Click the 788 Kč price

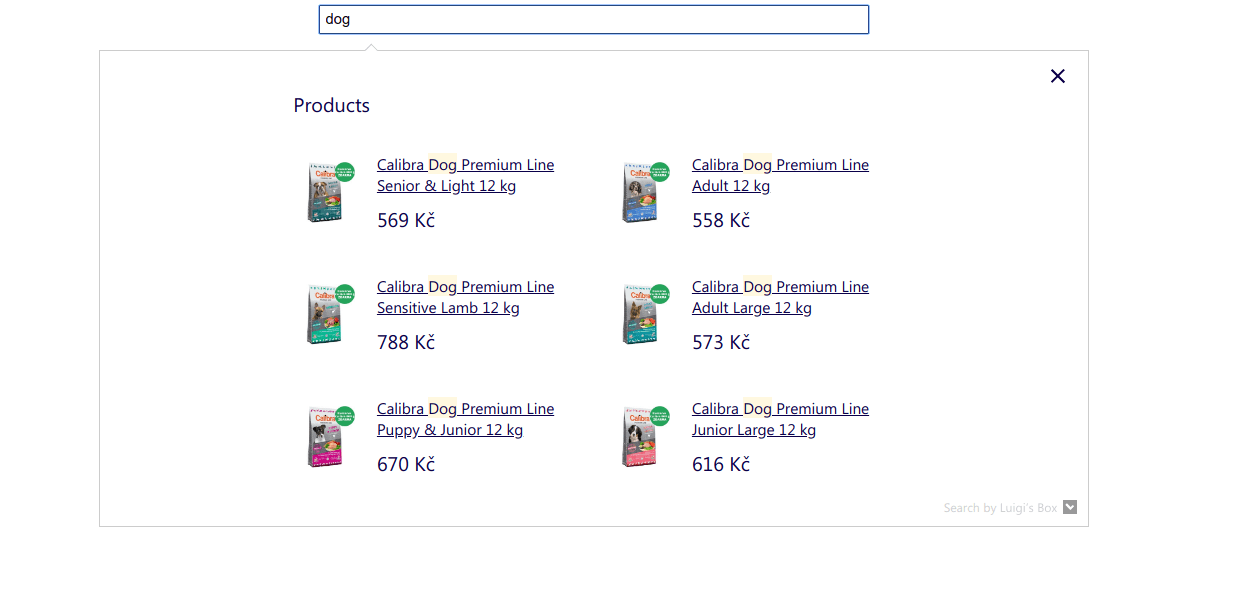406,342
